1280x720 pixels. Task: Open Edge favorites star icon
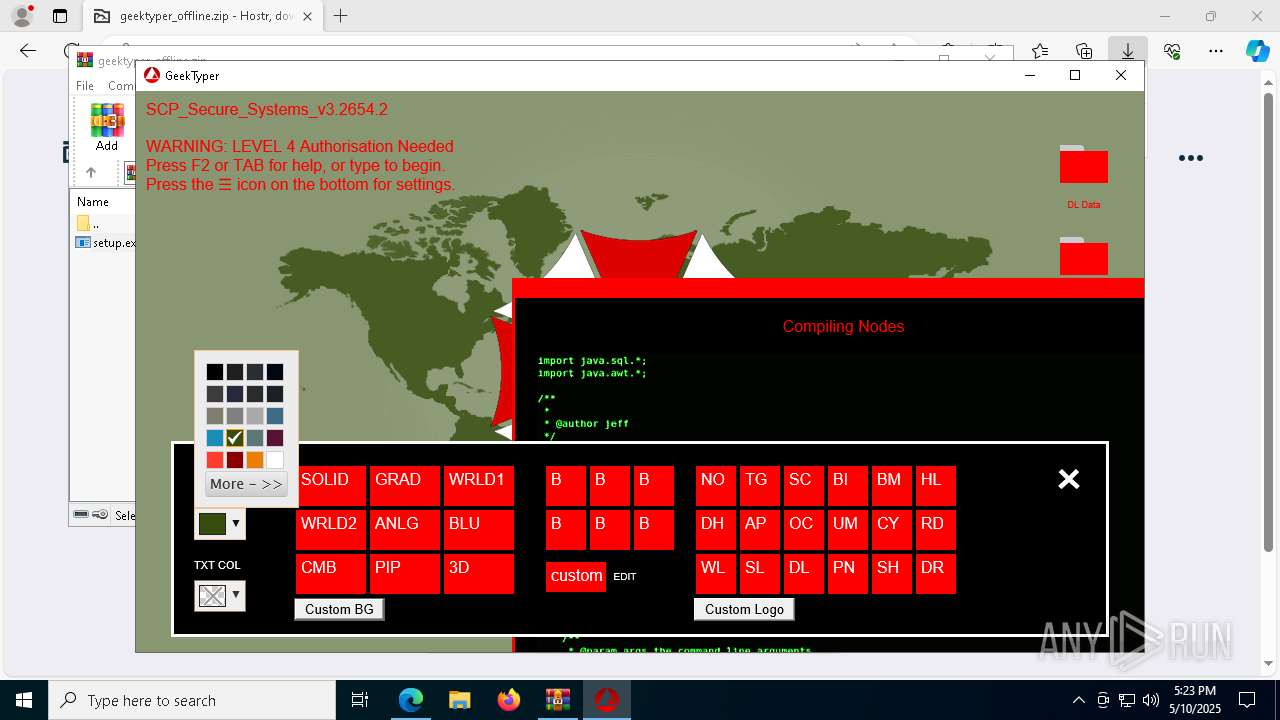(x=1040, y=51)
